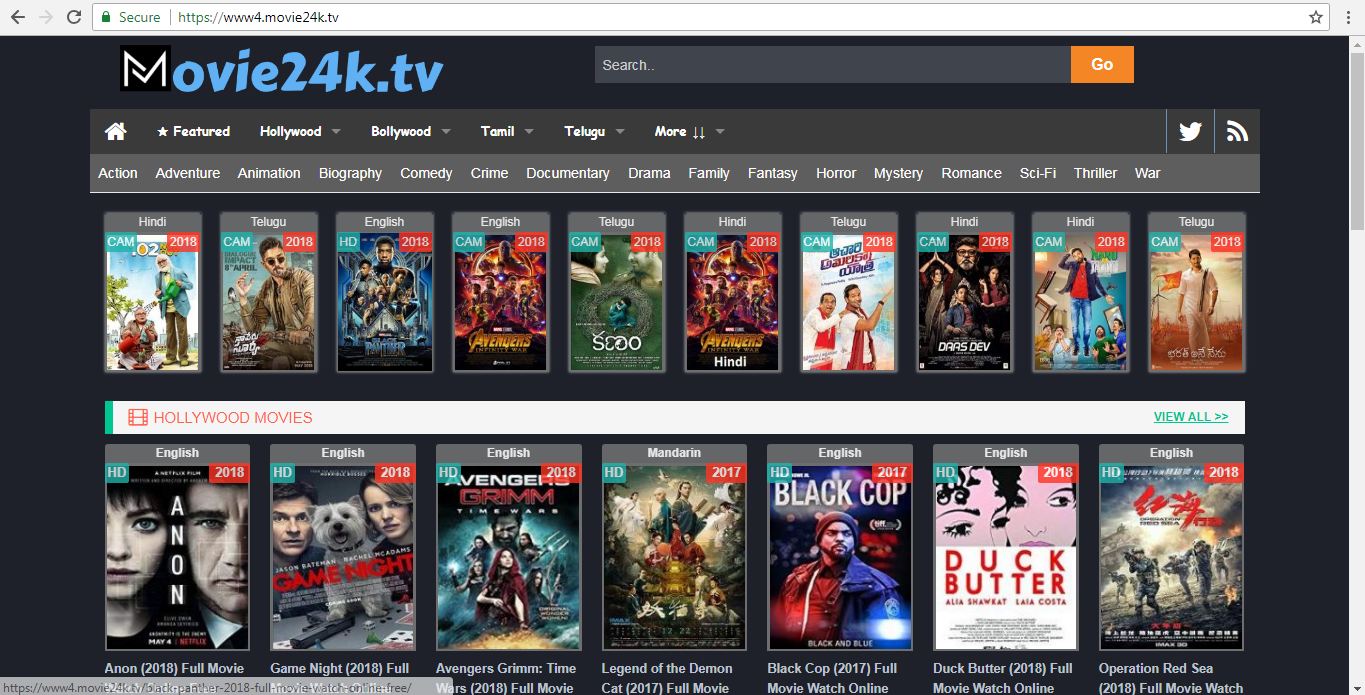Image resolution: width=1365 pixels, height=695 pixels.
Task: Expand the Bollywood dropdown menu
Action: pos(410,131)
